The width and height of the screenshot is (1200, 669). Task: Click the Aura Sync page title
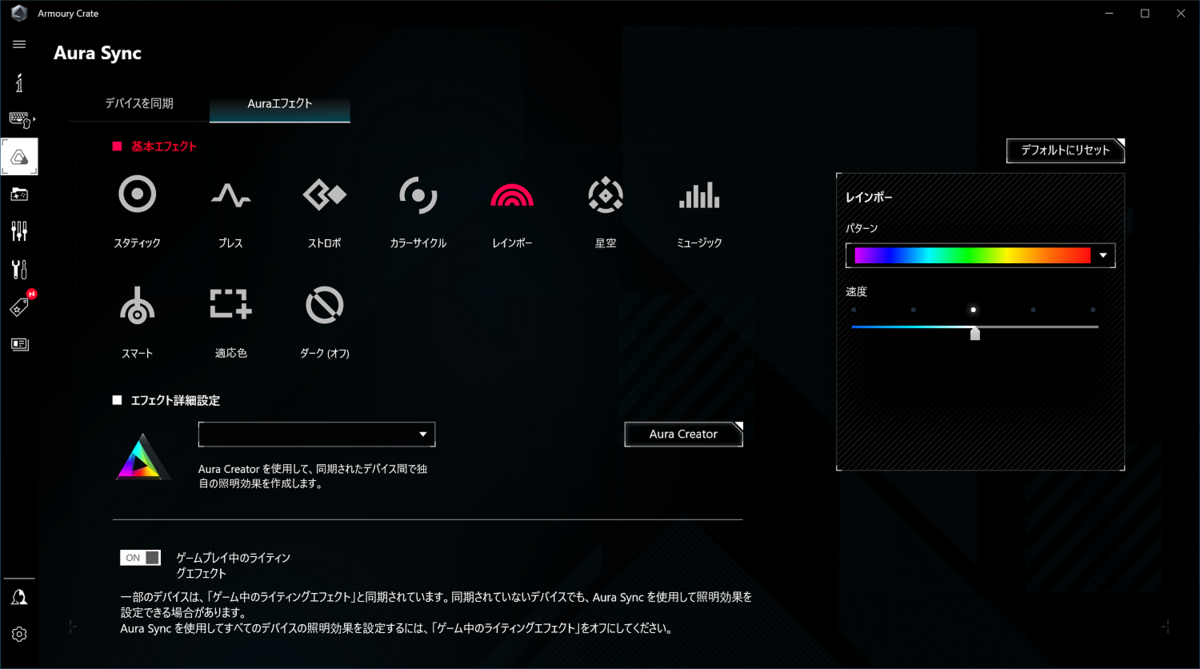pyautogui.click(x=97, y=53)
